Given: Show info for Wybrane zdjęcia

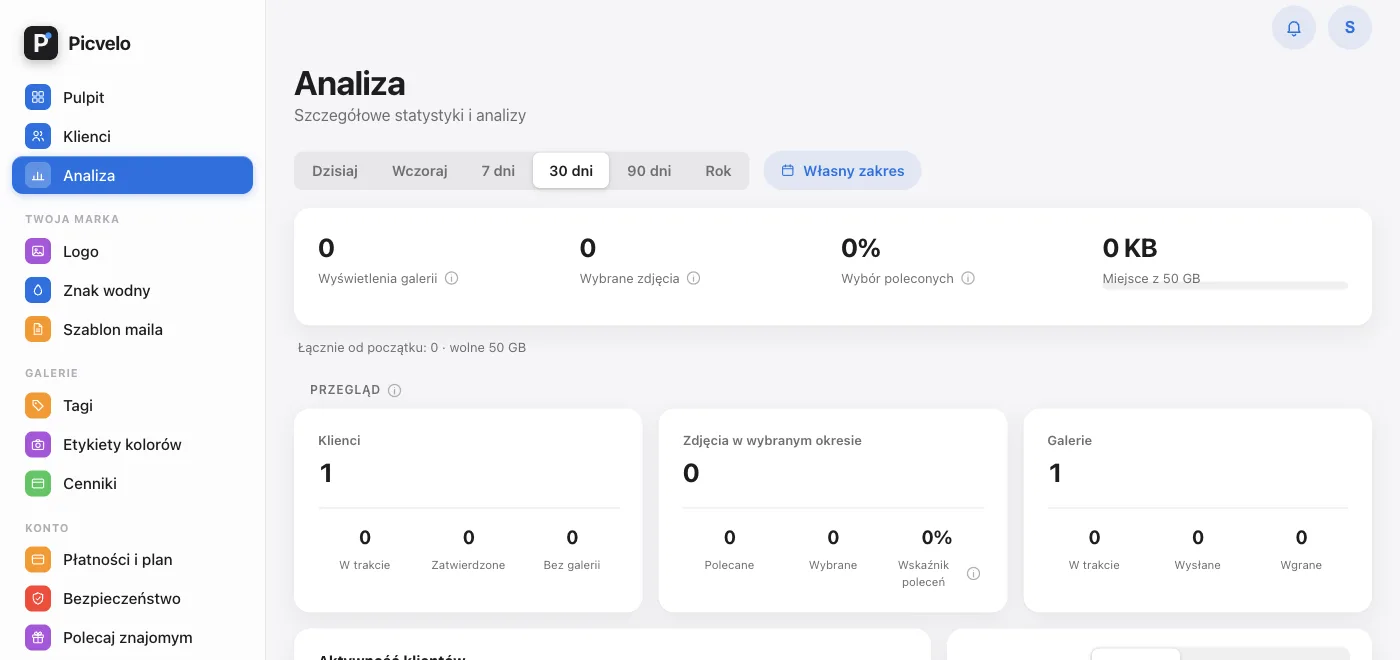Looking at the screenshot, I should [693, 279].
